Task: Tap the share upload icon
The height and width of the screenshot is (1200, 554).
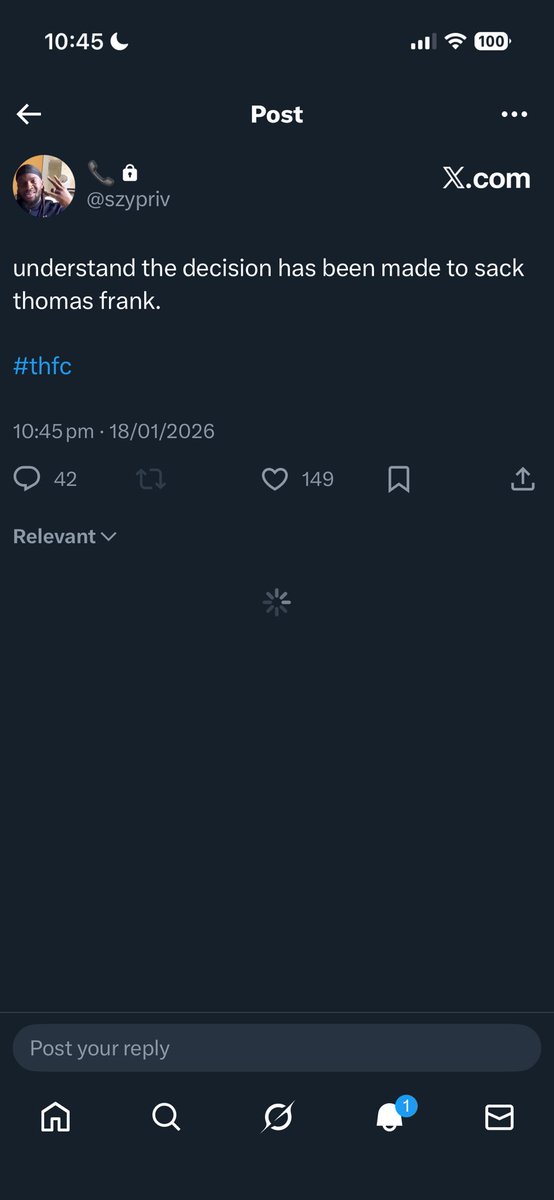Action: 522,480
